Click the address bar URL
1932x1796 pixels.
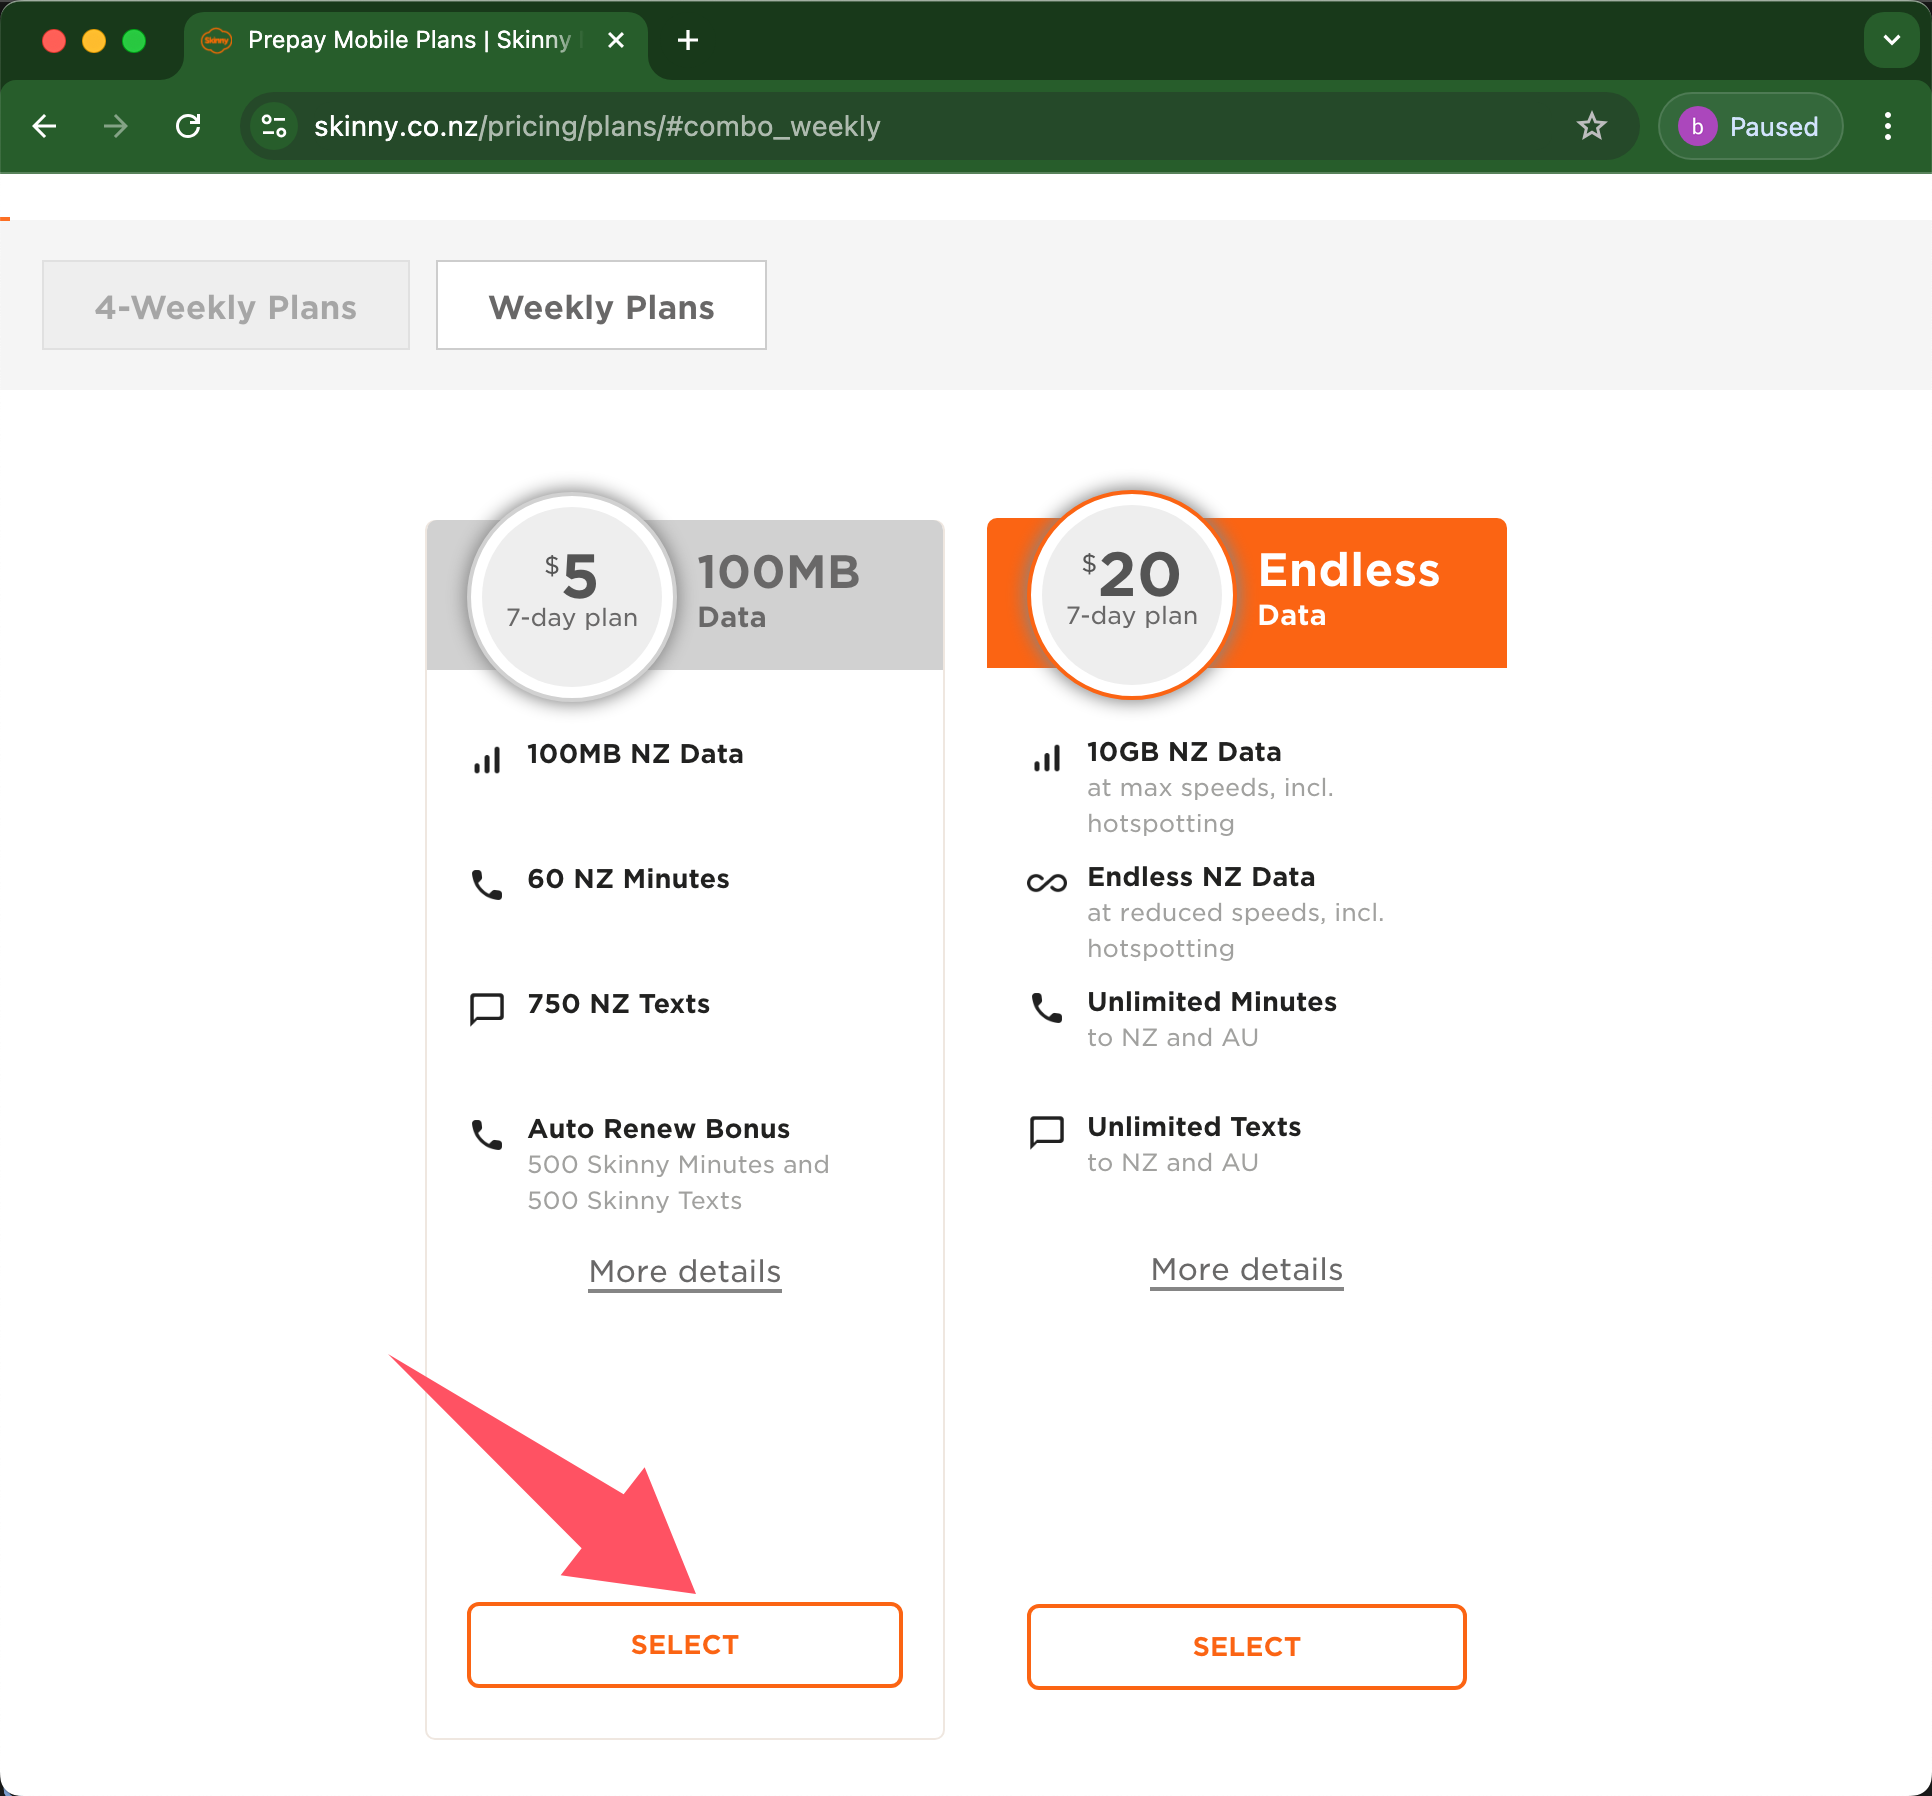click(x=597, y=126)
